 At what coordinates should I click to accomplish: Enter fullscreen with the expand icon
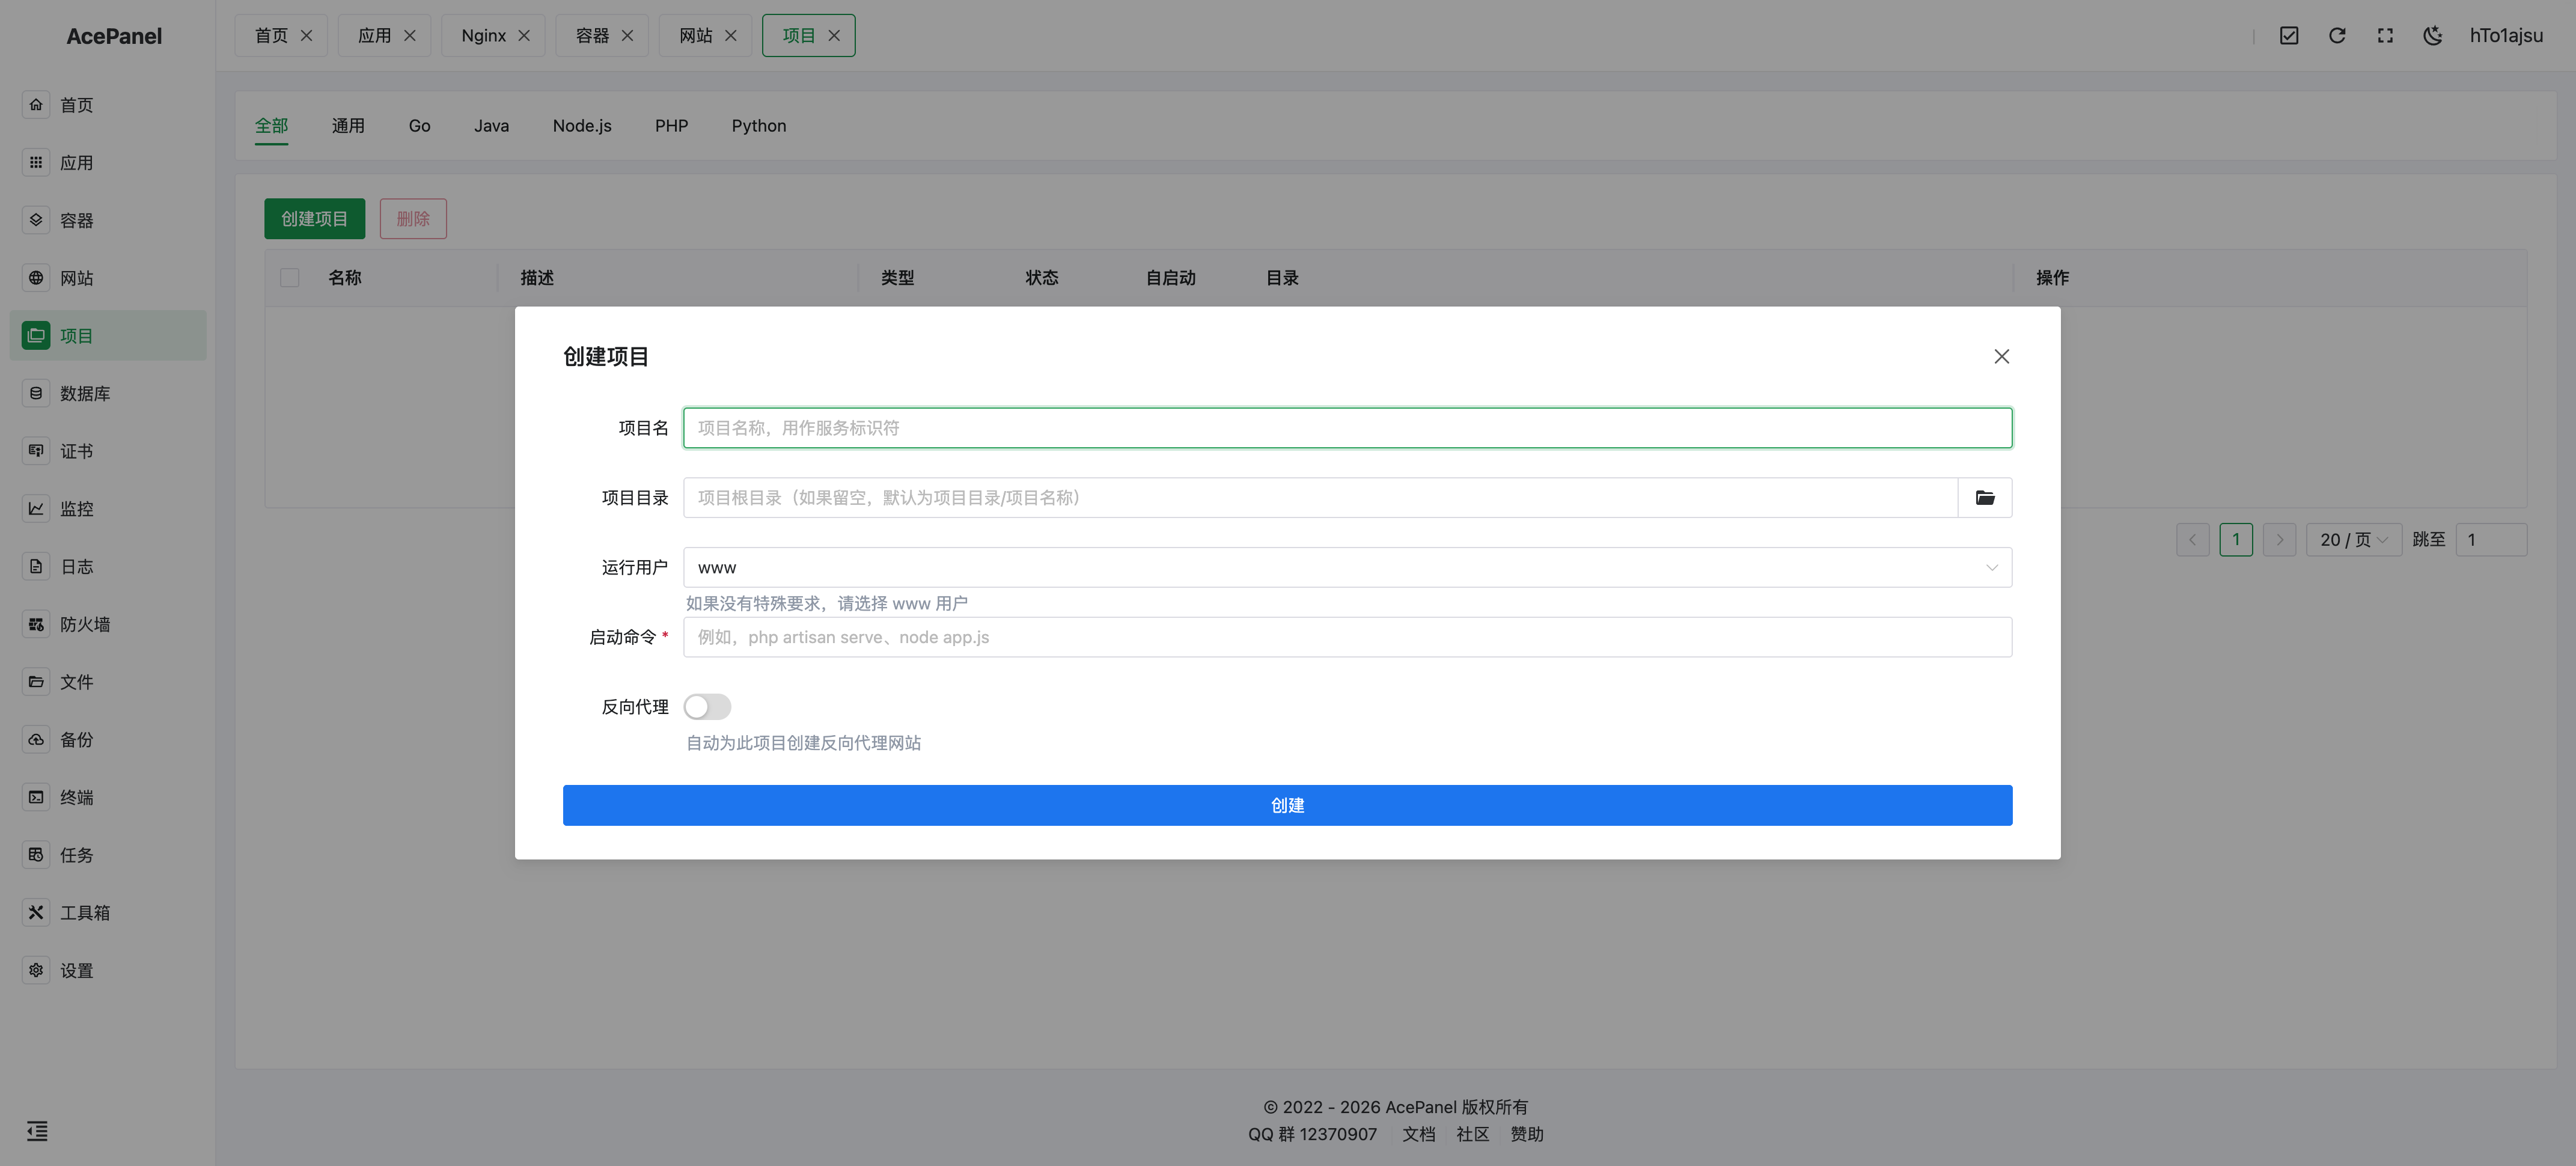pyautogui.click(x=2384, y=36)
